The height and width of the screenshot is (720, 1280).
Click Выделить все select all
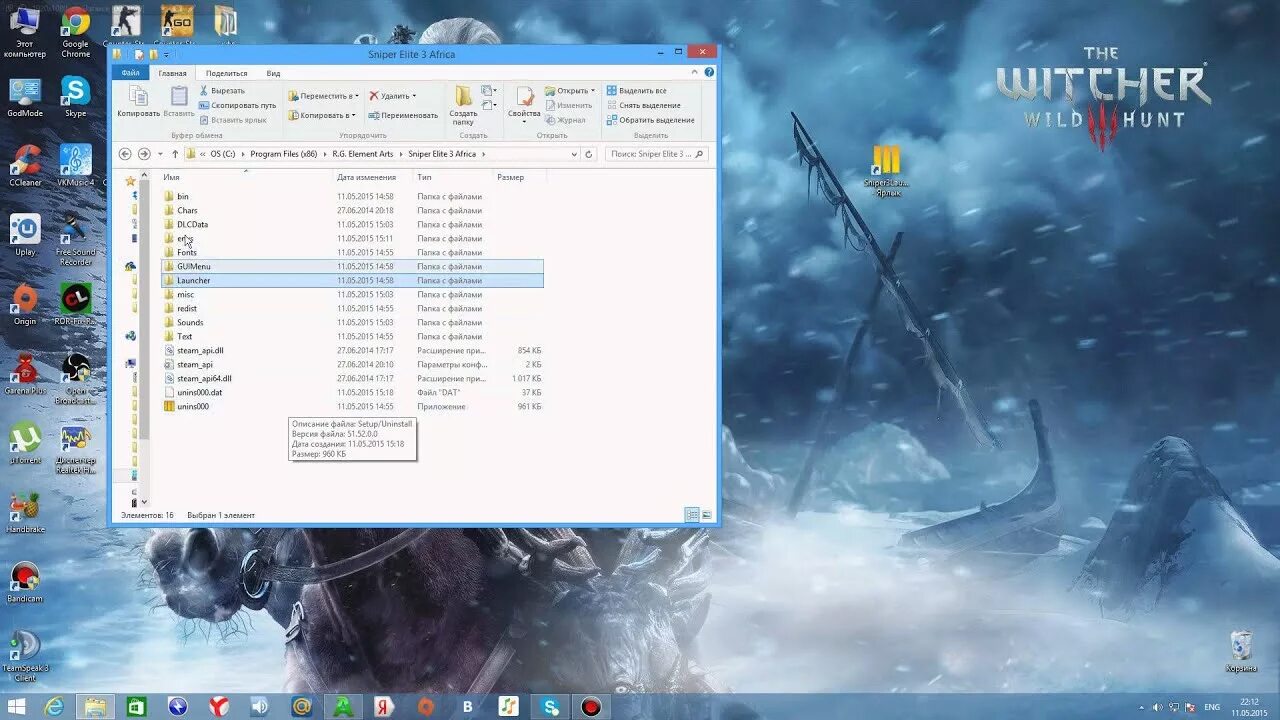click(636, 91)
